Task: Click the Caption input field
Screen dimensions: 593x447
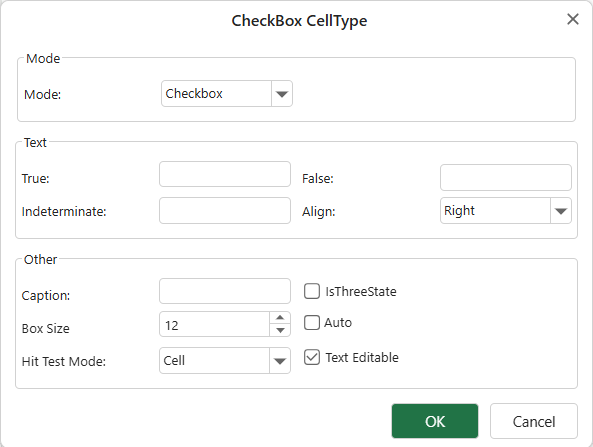Action: [225, 291]
